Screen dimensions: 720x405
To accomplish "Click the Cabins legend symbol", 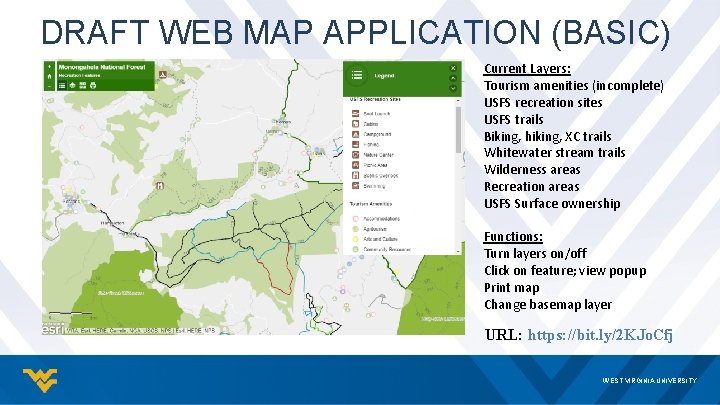I will pyautogui.click(x=355, y=124).
